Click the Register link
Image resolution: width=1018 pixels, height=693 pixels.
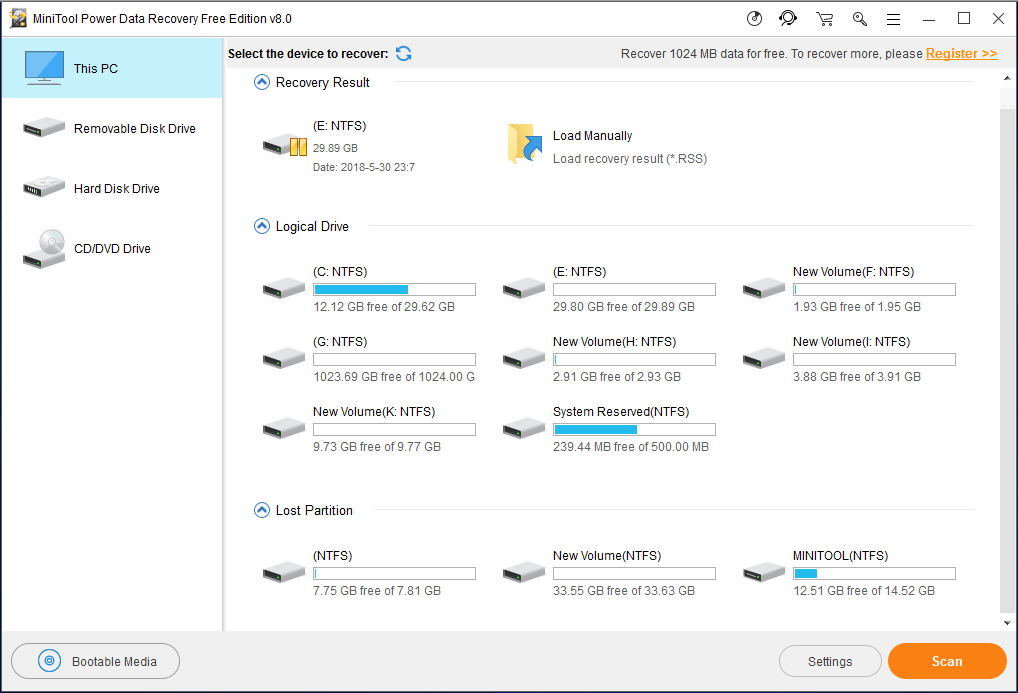point(961,53)
